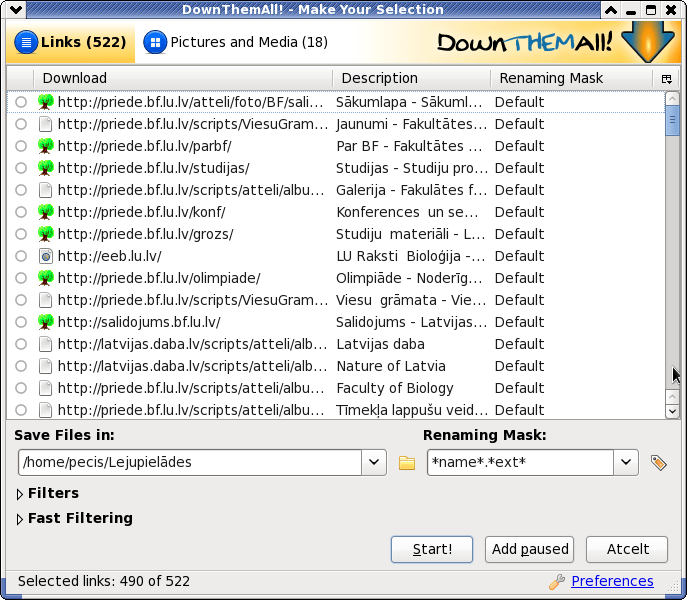Click the Default mask cell in the Olimpiāde row

coord(519,278)
